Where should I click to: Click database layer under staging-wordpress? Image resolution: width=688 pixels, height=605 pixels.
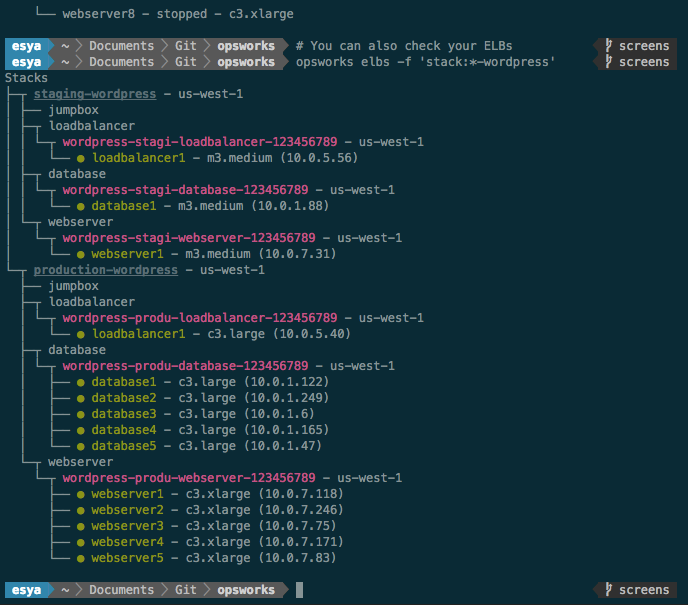click(77, 174)
